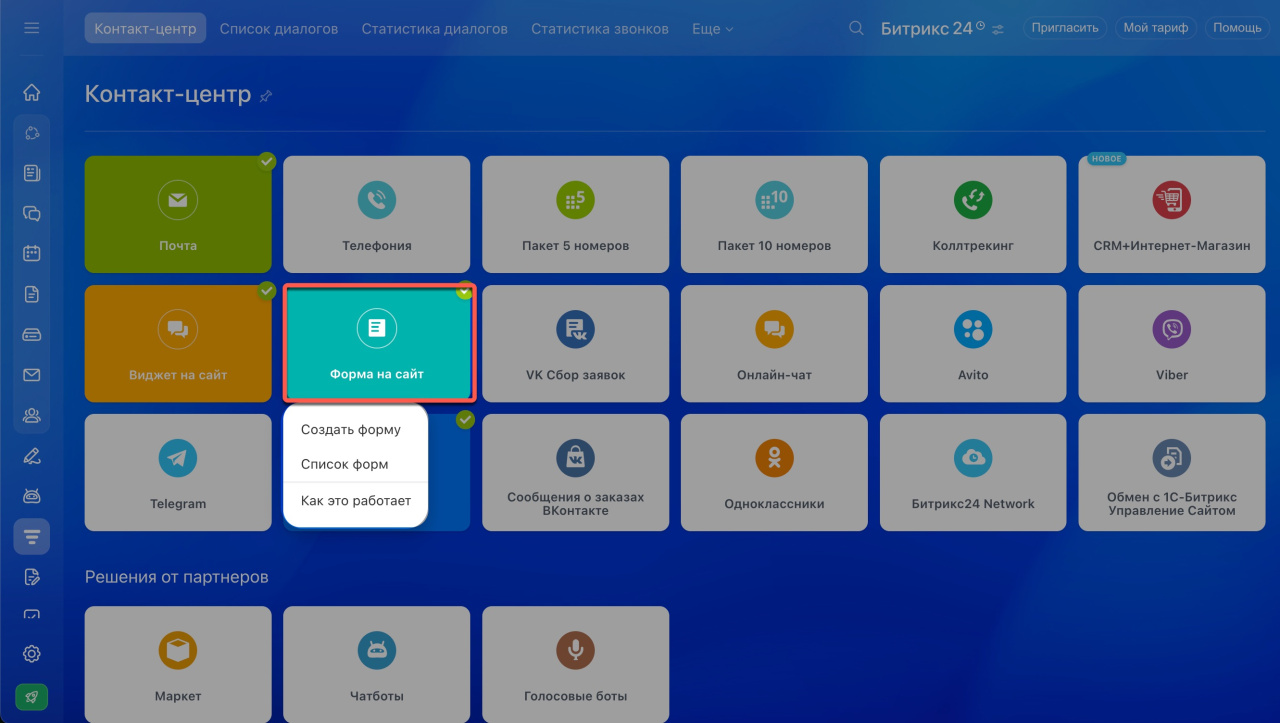1280x723 pixels.
Task: Click the sliders icon next to Битрикс 24
Action: [998, 29]
